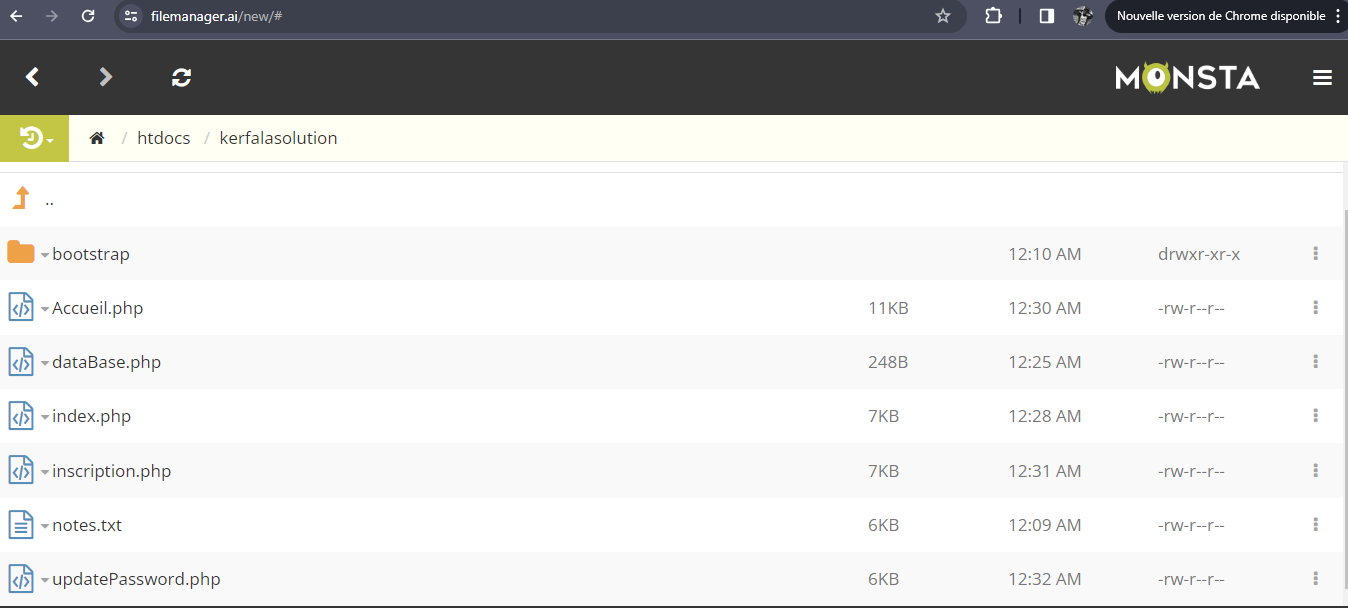Open options menu for bootstrap row
The width and height of the screenshot is (1348, 608).
point(1315,254)
